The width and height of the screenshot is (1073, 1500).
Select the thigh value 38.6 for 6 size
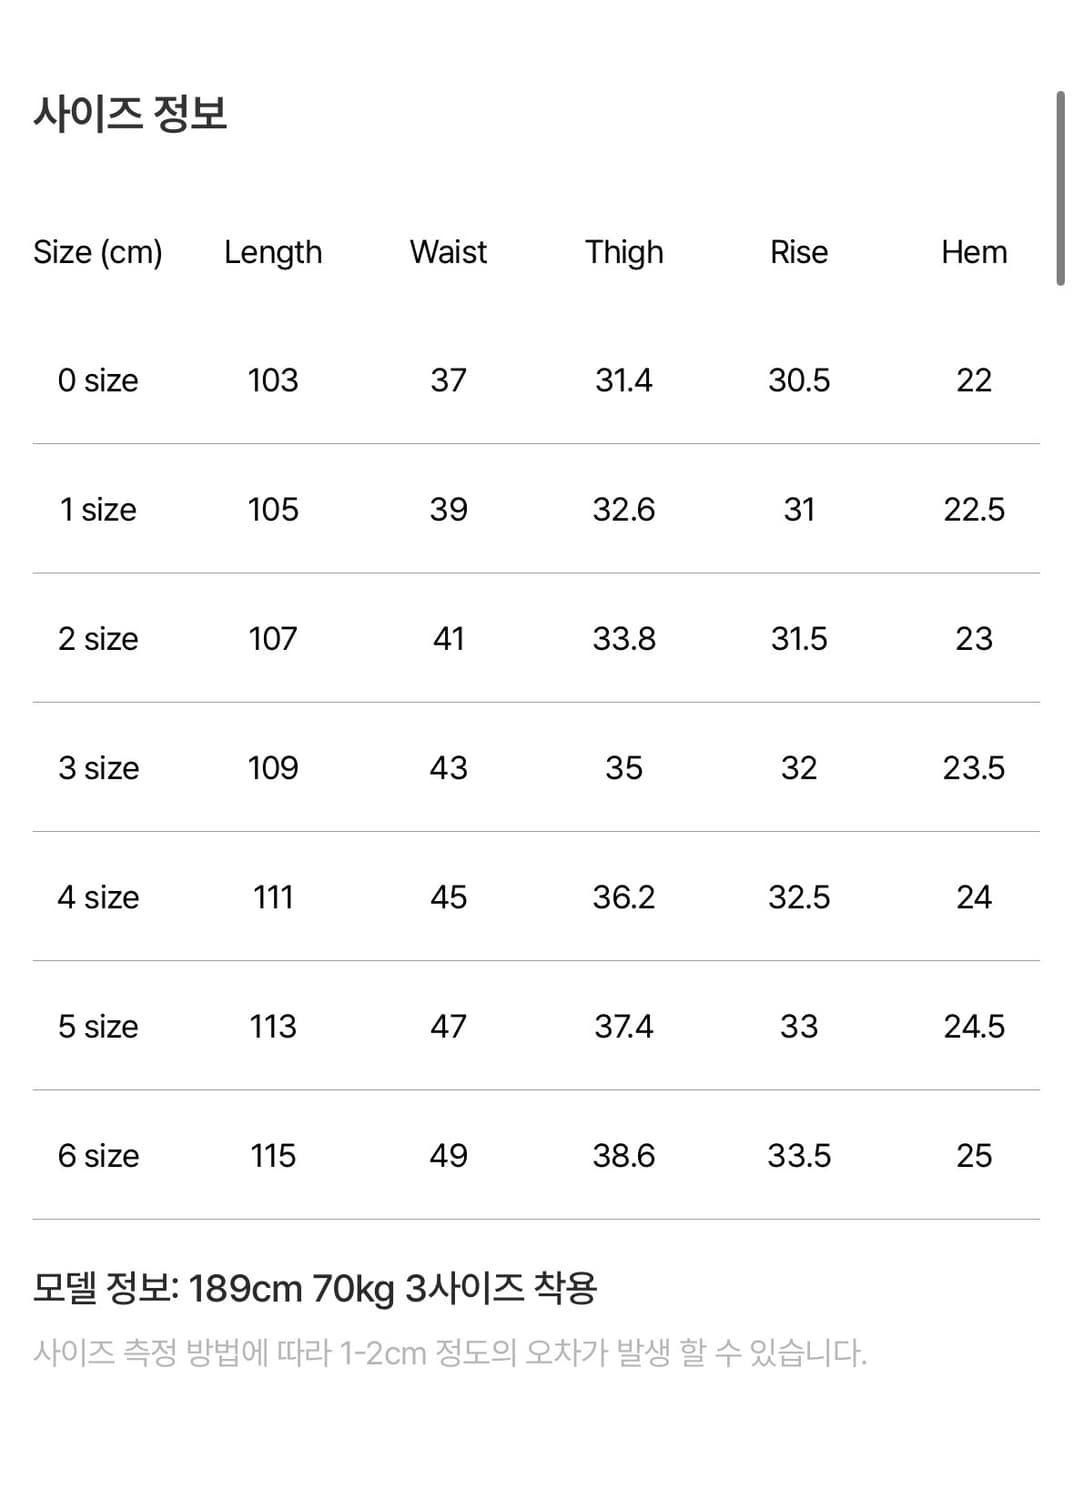(x=624, y=1155)
